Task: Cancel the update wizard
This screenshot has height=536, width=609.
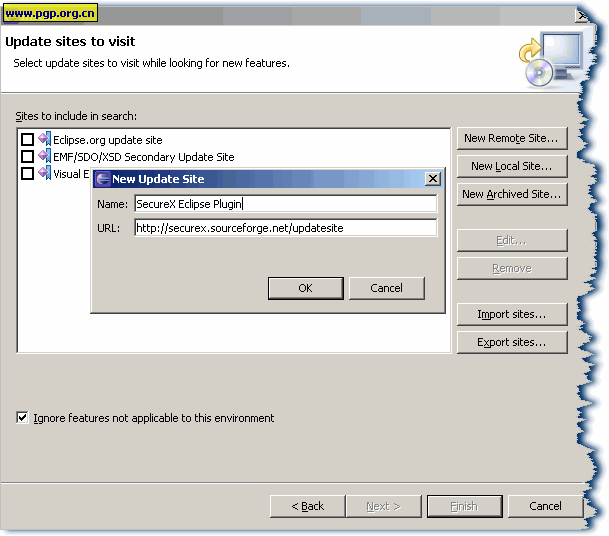Action: click(545, 506)
